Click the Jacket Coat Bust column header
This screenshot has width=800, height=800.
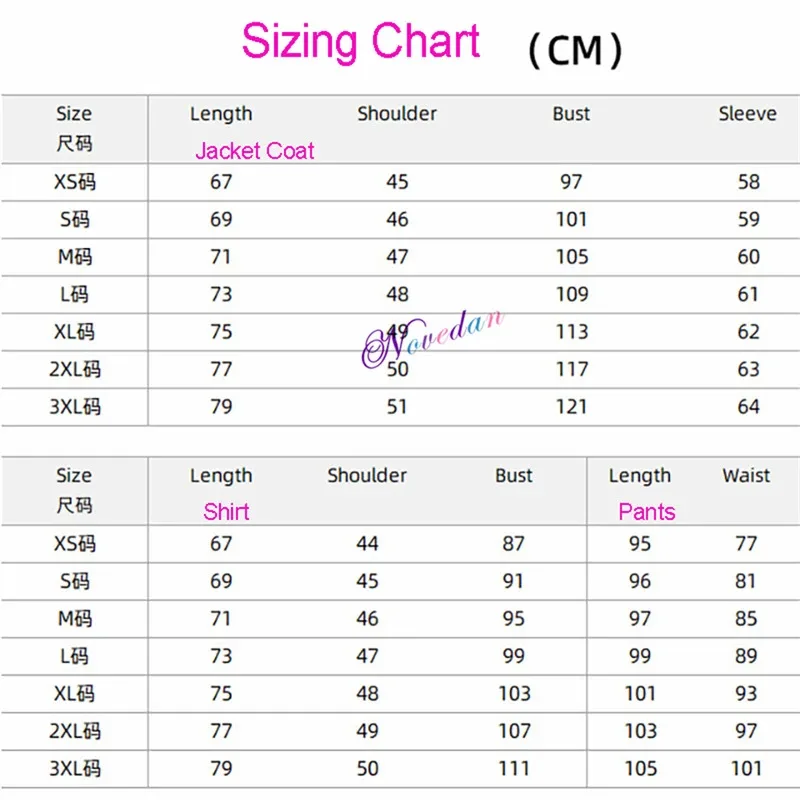coord(571,114)
